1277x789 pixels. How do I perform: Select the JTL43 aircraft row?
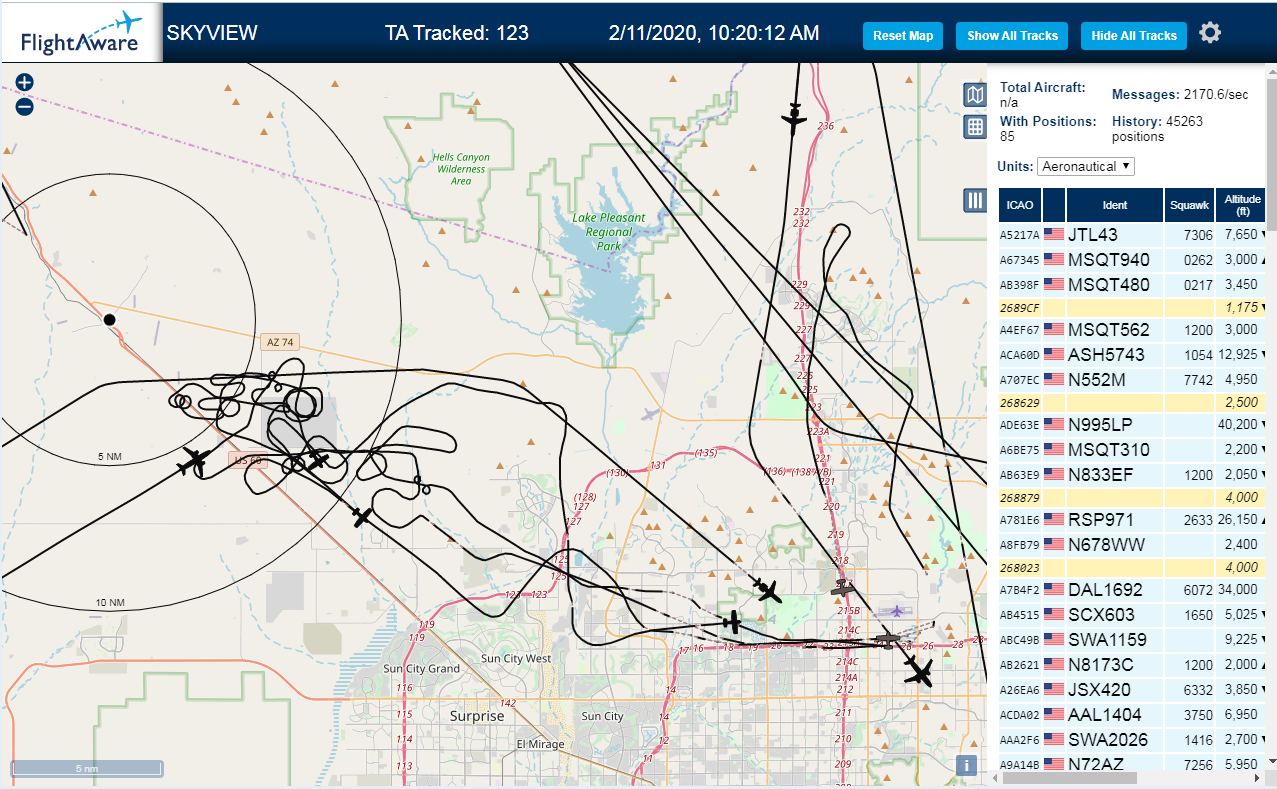[x=1132, y=234]
